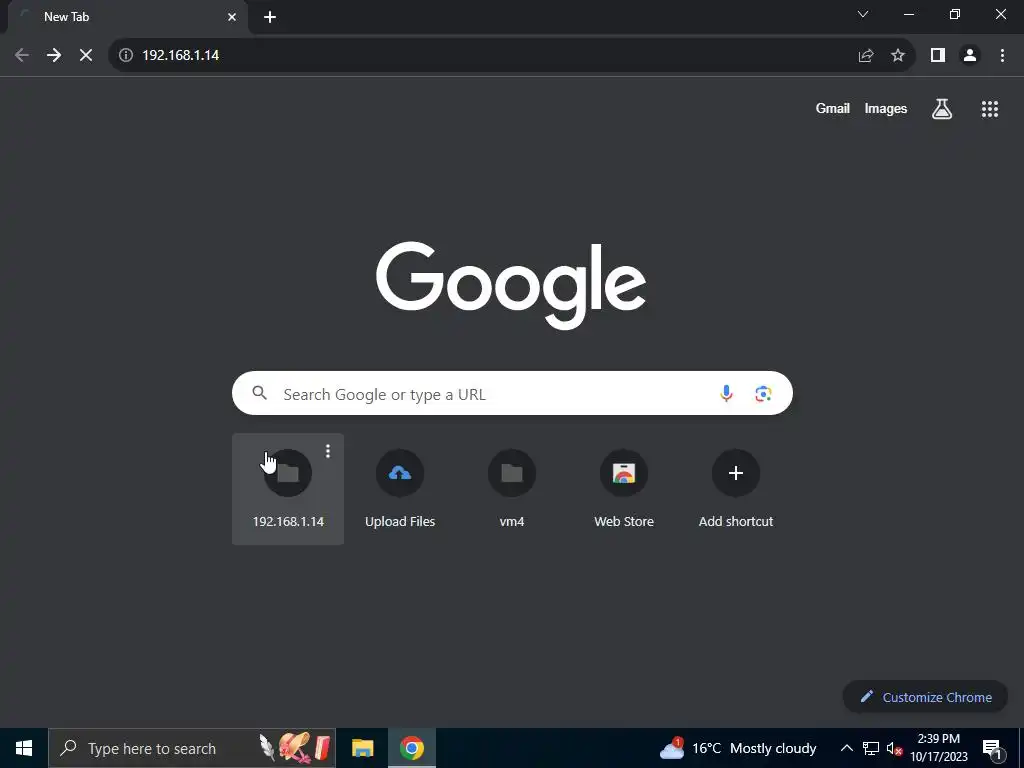Open the Chrome profile menu

(x=970, y=56)
